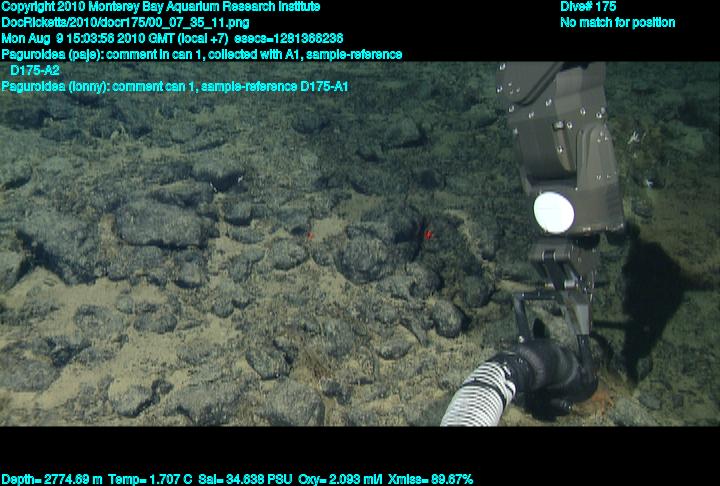Click the white round light on manipulator arm
Image resolution: width=720 pixels, height=486 pixels.
click(x=551, y=210)
